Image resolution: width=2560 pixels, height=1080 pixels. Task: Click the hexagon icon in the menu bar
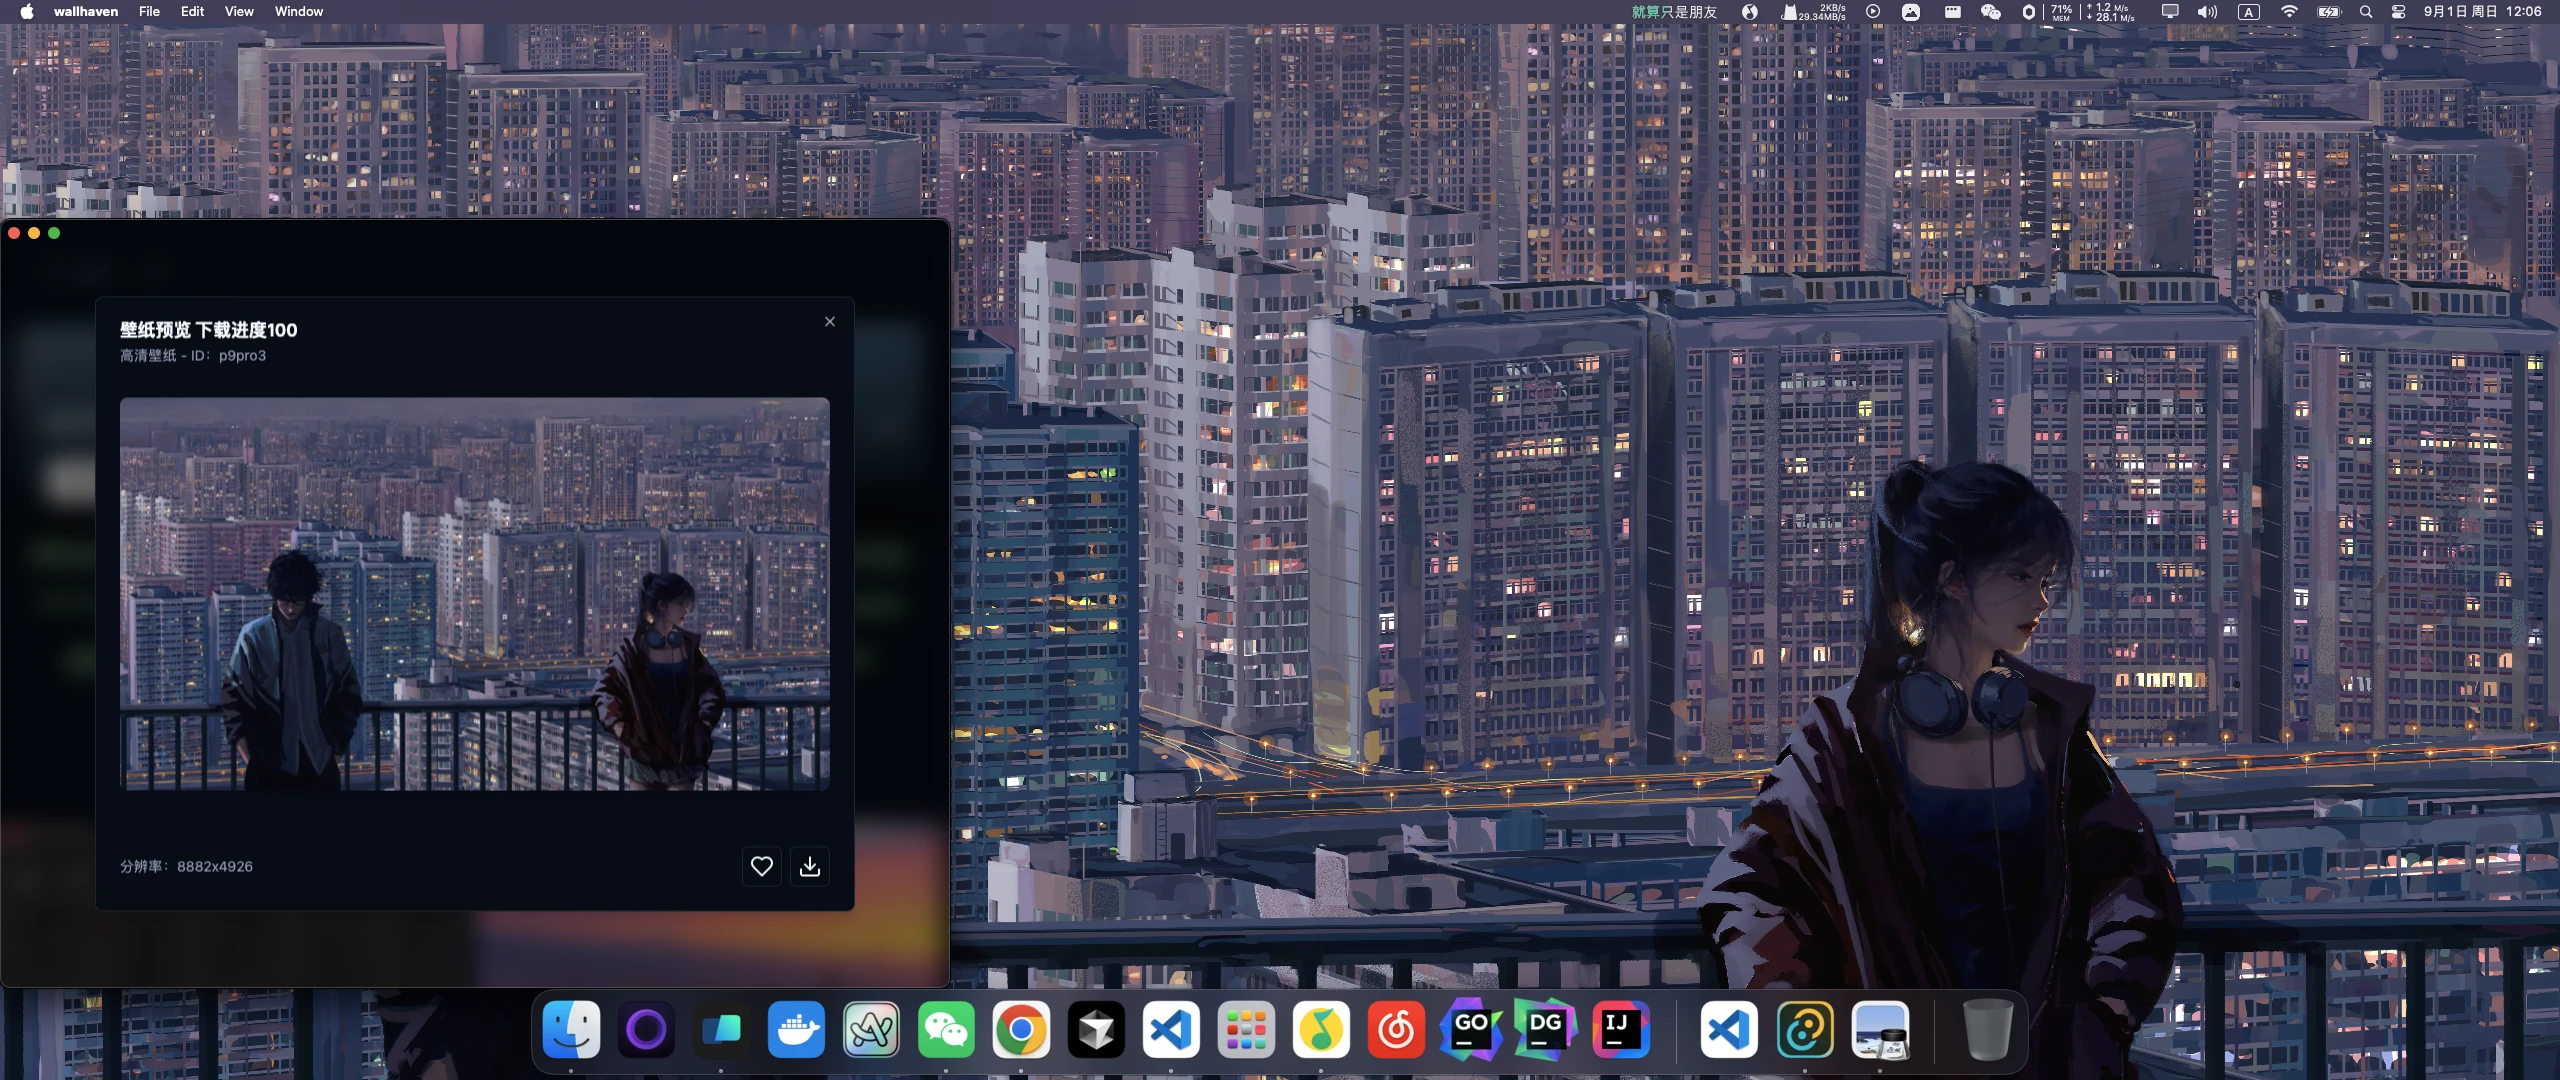2028,12
